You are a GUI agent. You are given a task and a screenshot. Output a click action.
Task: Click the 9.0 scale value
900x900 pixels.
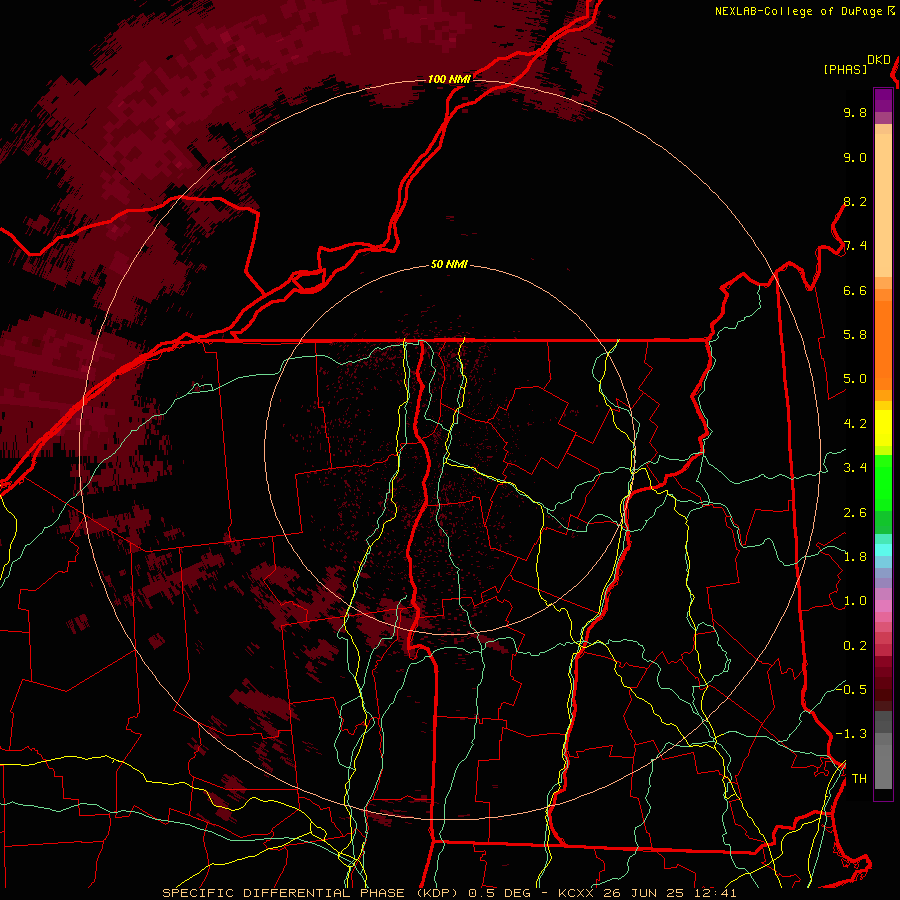[x=855, y=157]
